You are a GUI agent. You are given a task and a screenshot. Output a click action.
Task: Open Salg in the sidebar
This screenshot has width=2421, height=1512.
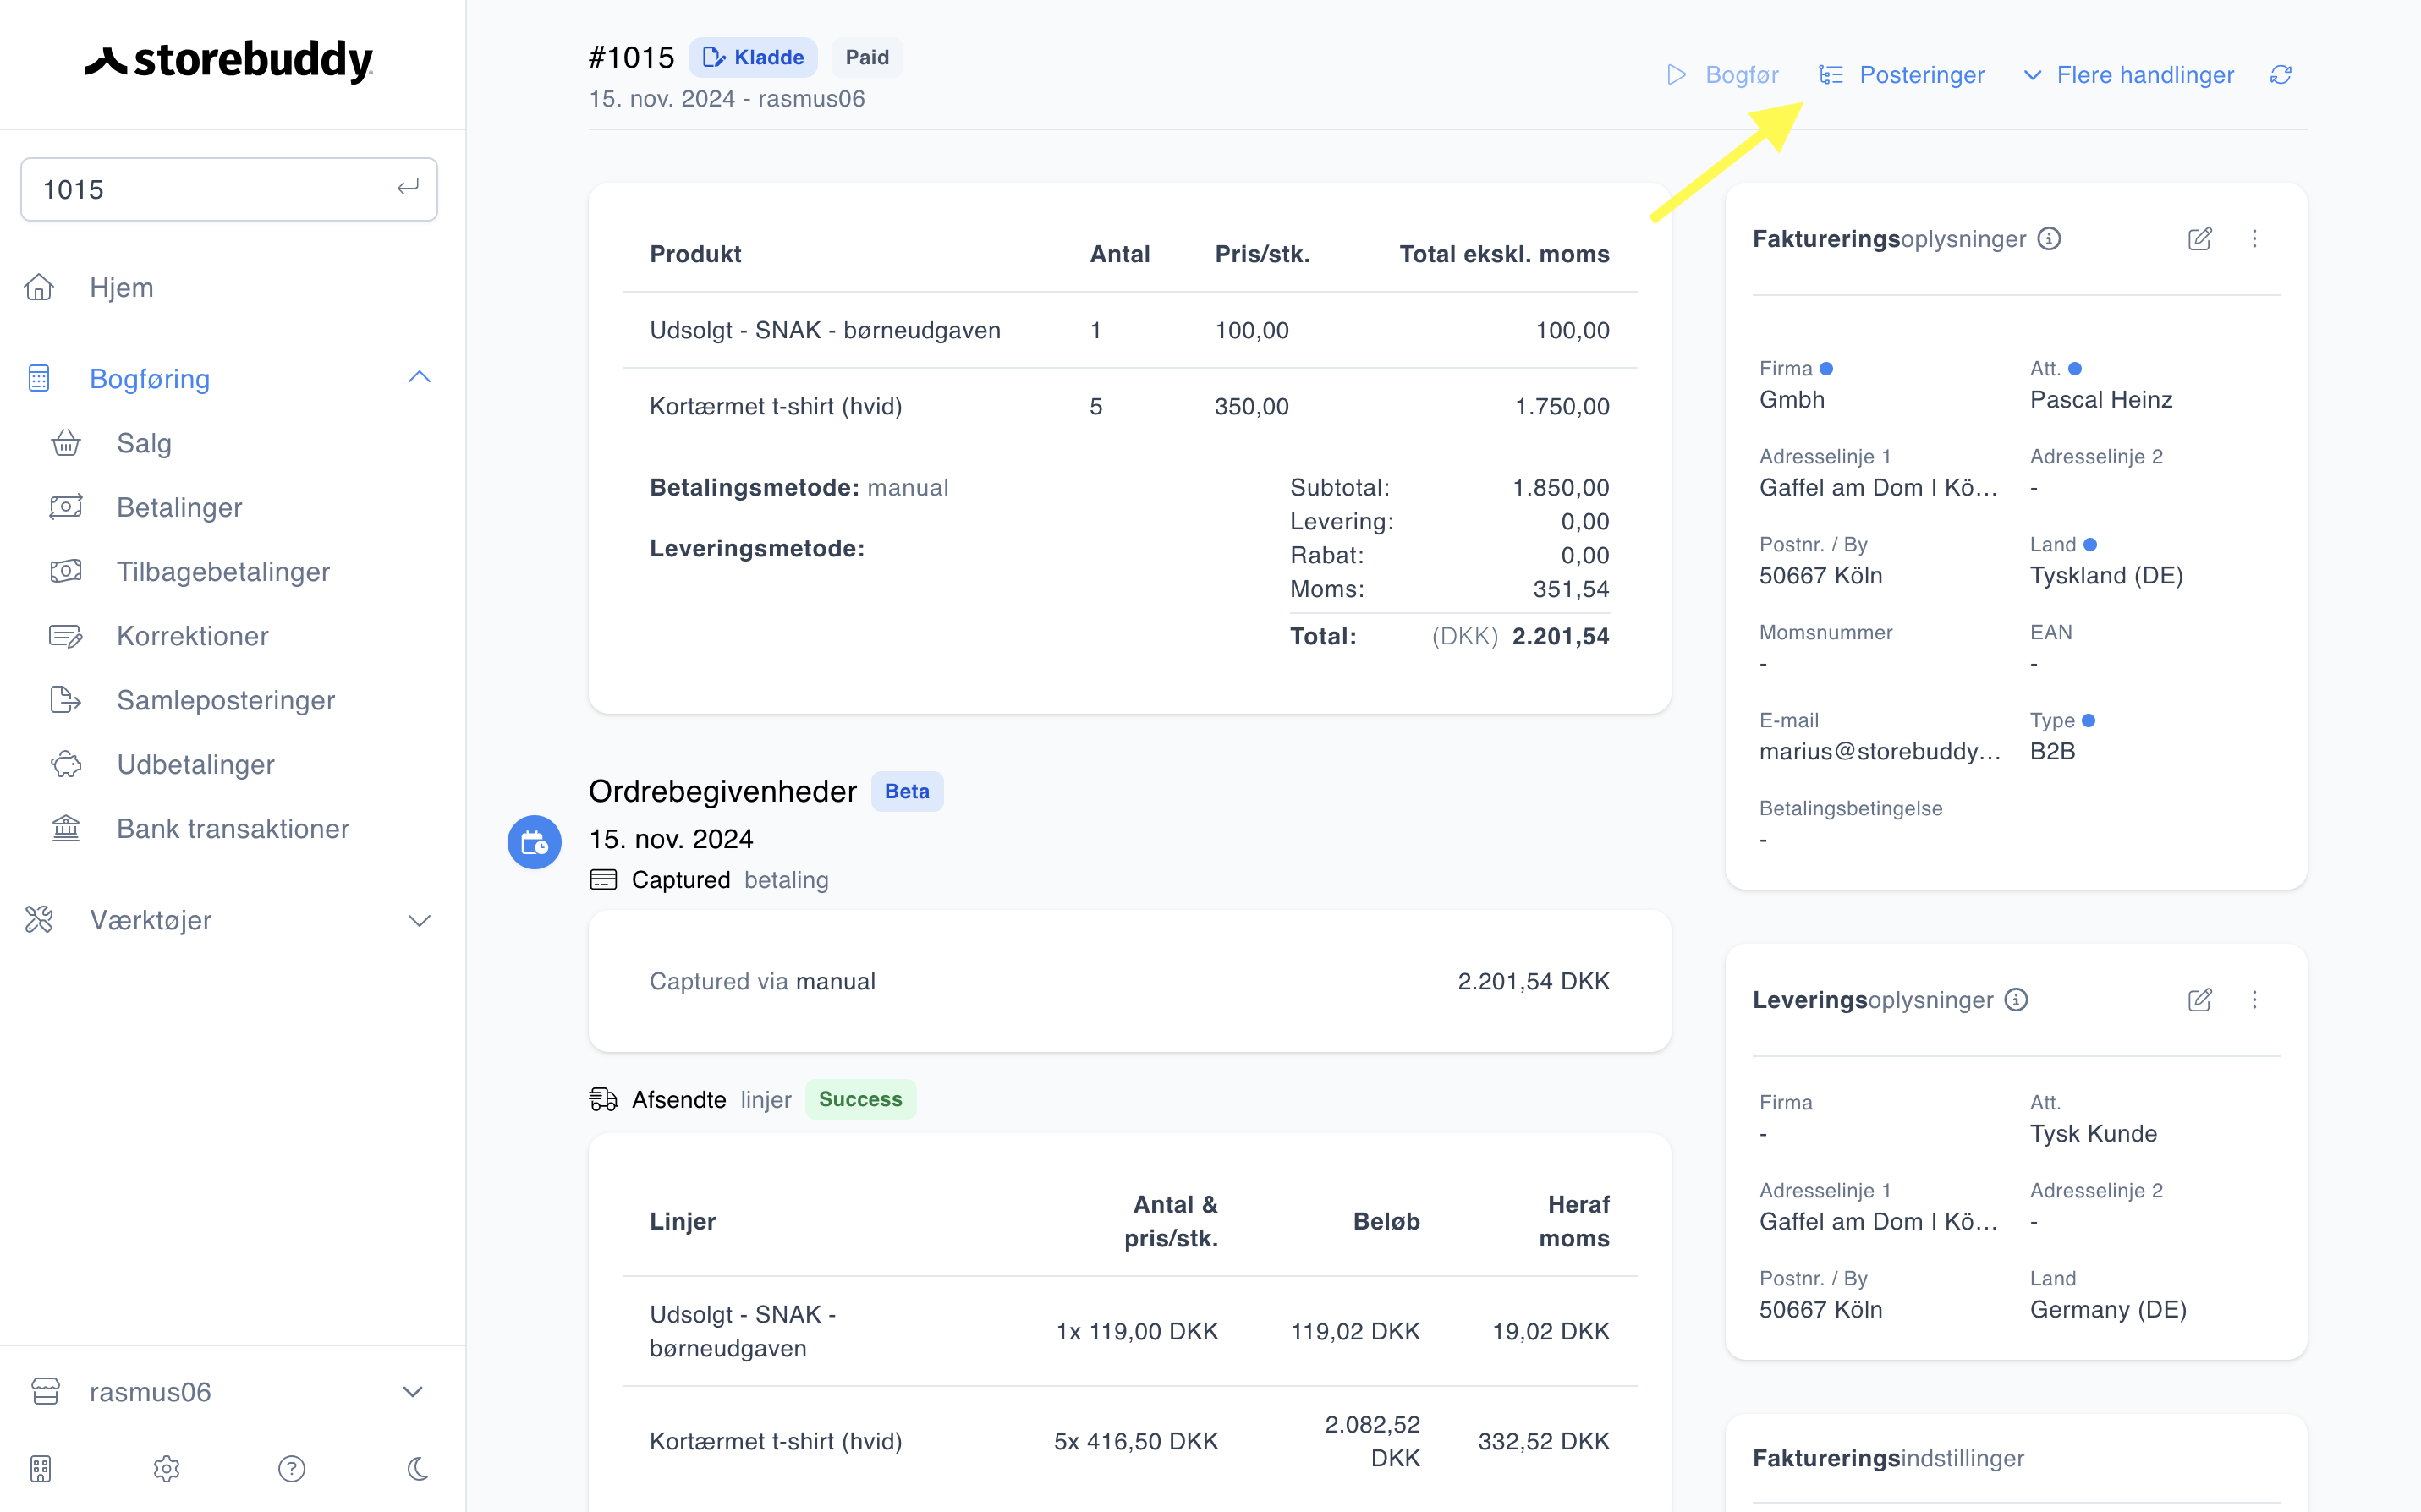[144, 443]
